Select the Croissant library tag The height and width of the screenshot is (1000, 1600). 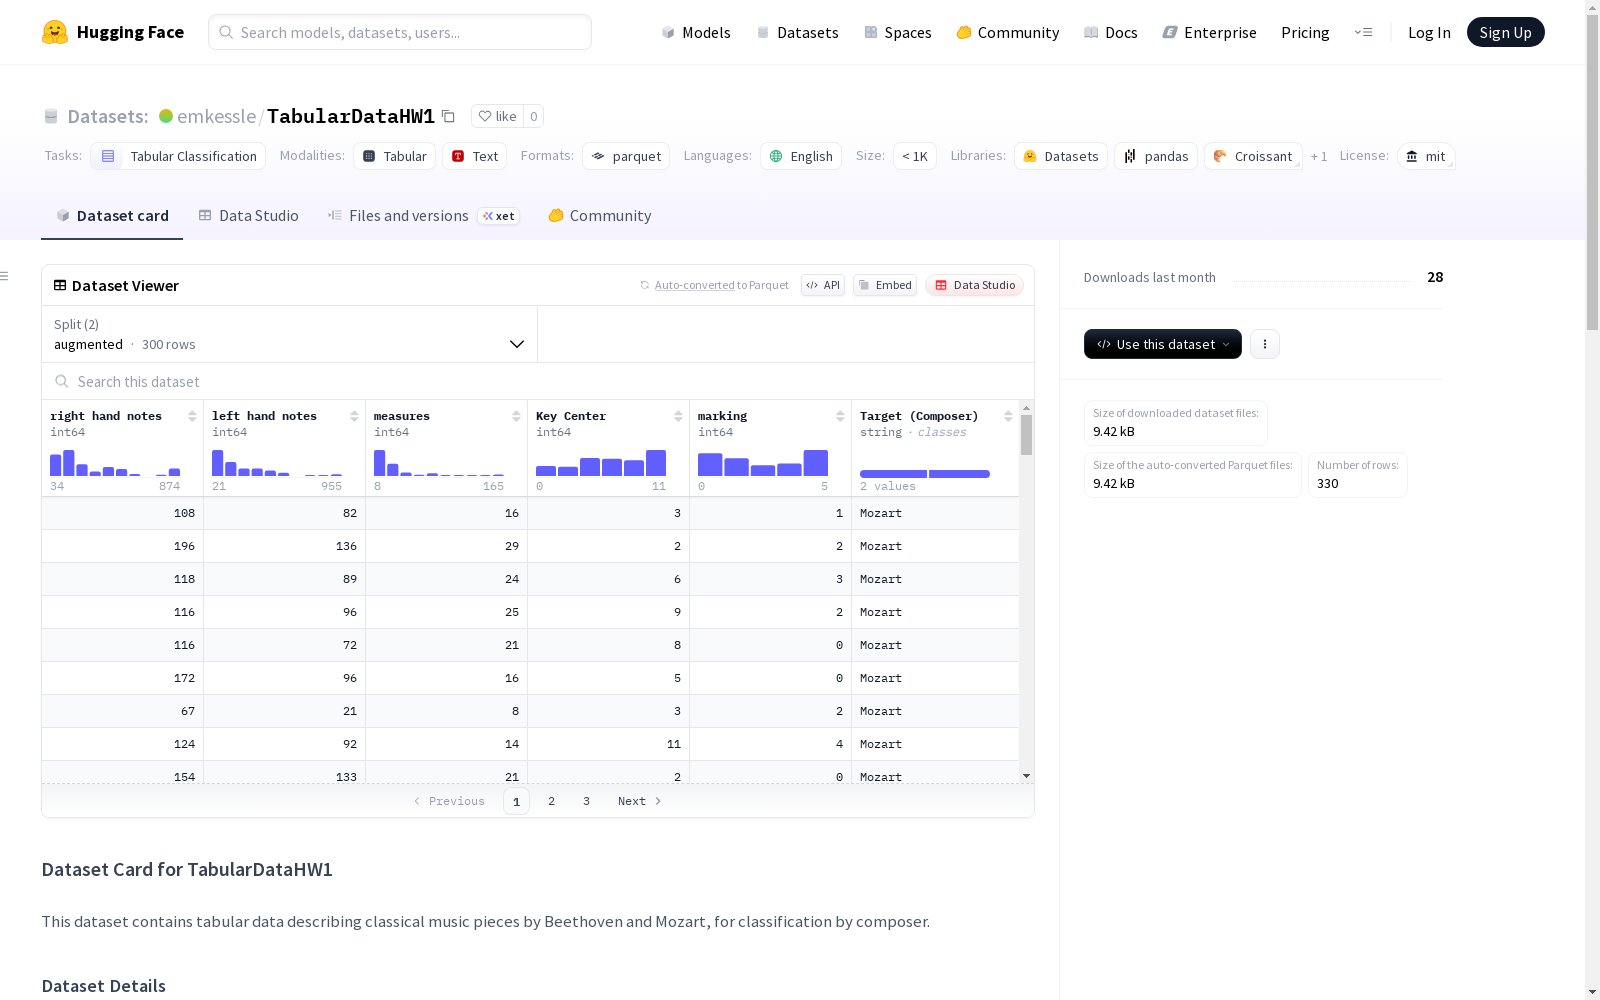point(1253,156)
